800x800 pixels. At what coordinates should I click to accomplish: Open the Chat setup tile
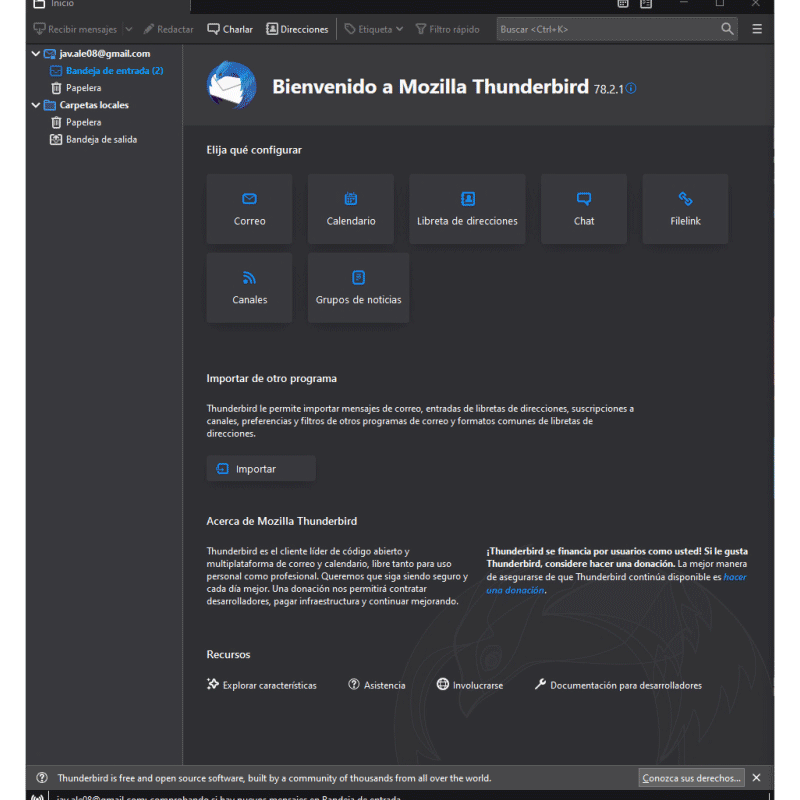[584, 209]
